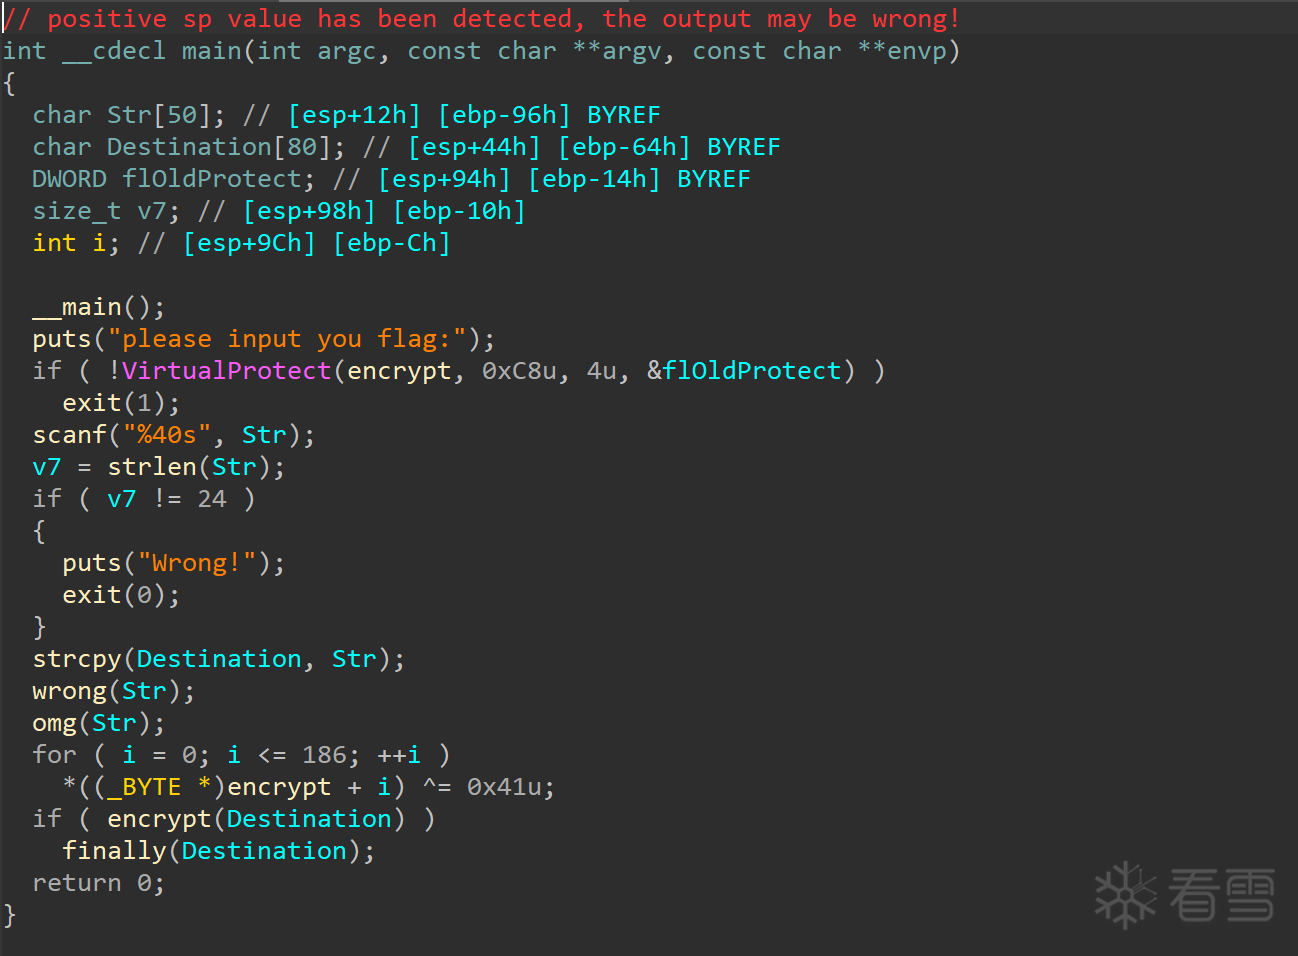Click the number 24 in length check
The height and width of the screenshot is (956, 1298).
pyautogui.click(x=212, y=499)
